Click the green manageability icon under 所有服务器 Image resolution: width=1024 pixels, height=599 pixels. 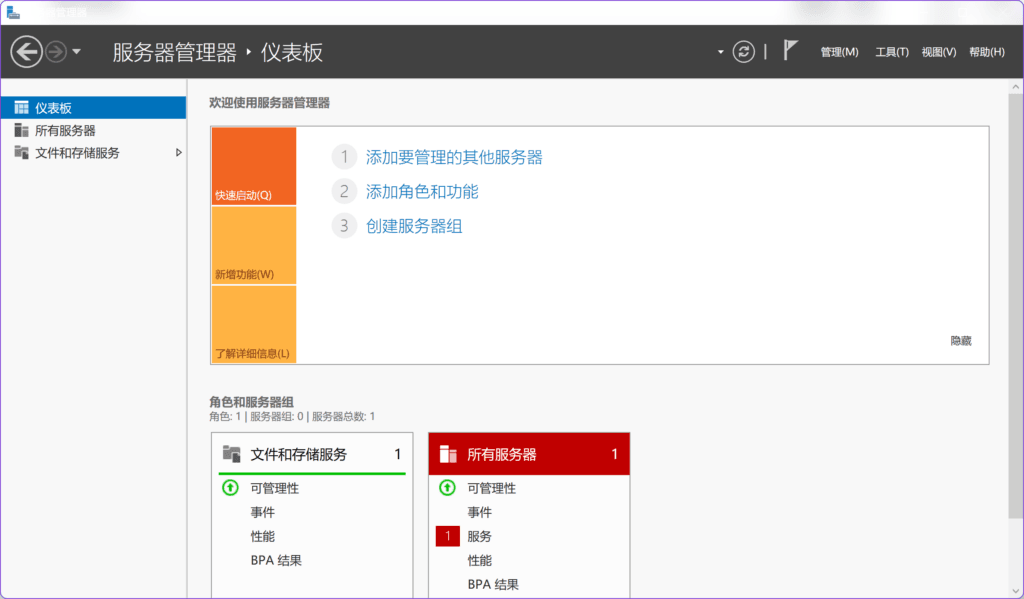click(447, 488)
